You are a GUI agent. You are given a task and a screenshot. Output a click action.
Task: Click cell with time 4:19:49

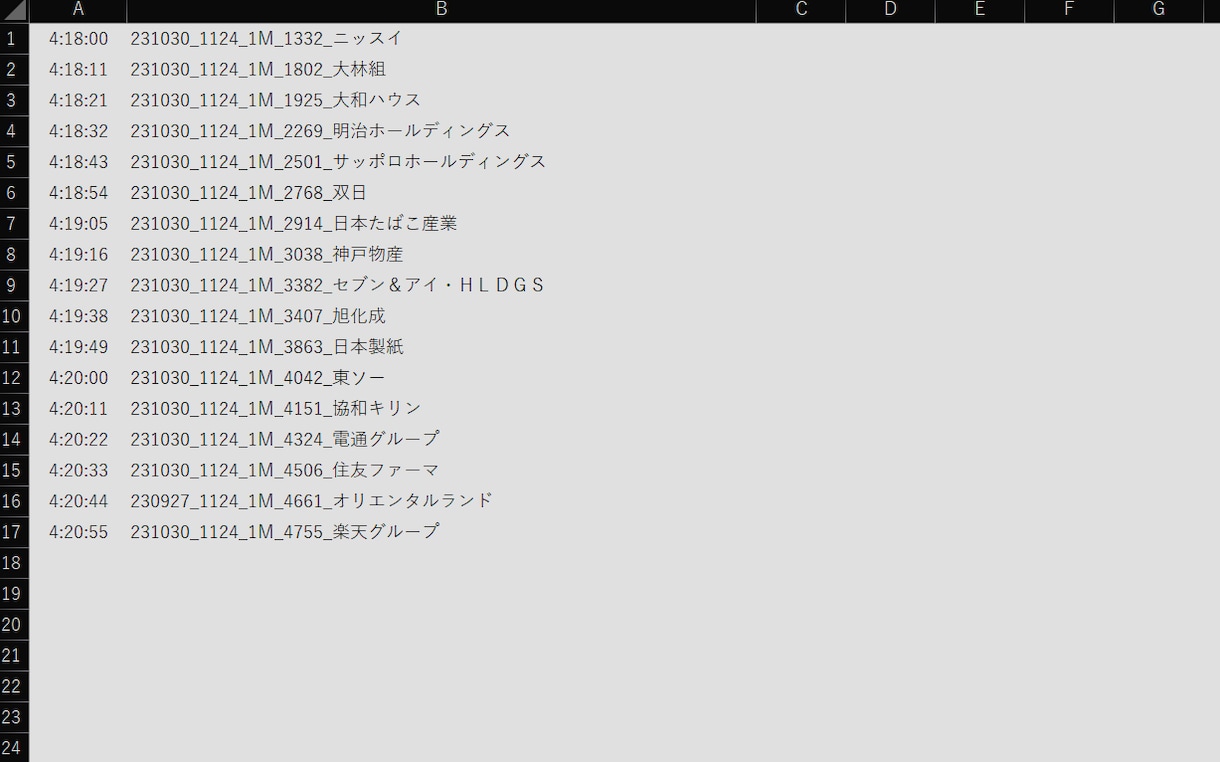pyautogui.click(x=78, y=347)
